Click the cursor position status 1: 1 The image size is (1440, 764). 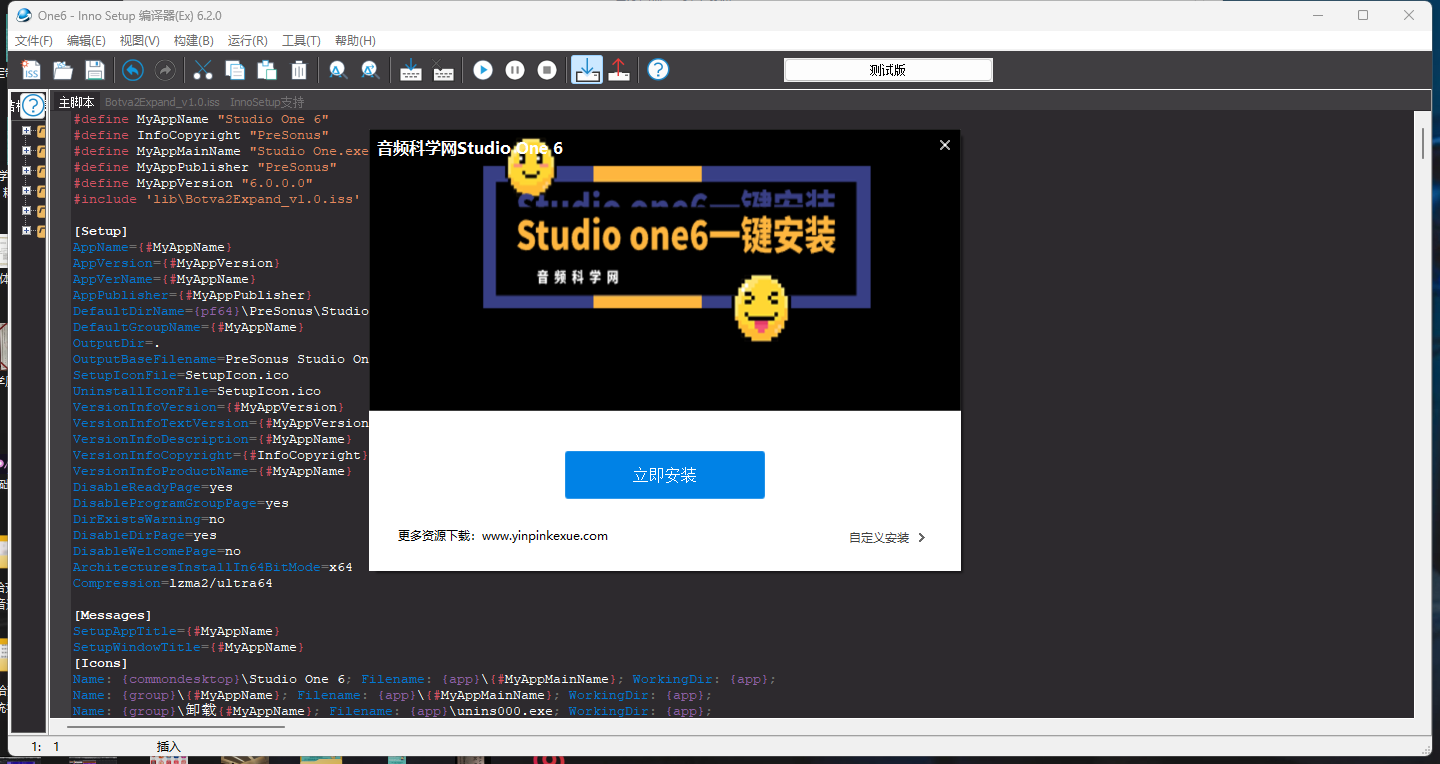[x=46, y=746]
